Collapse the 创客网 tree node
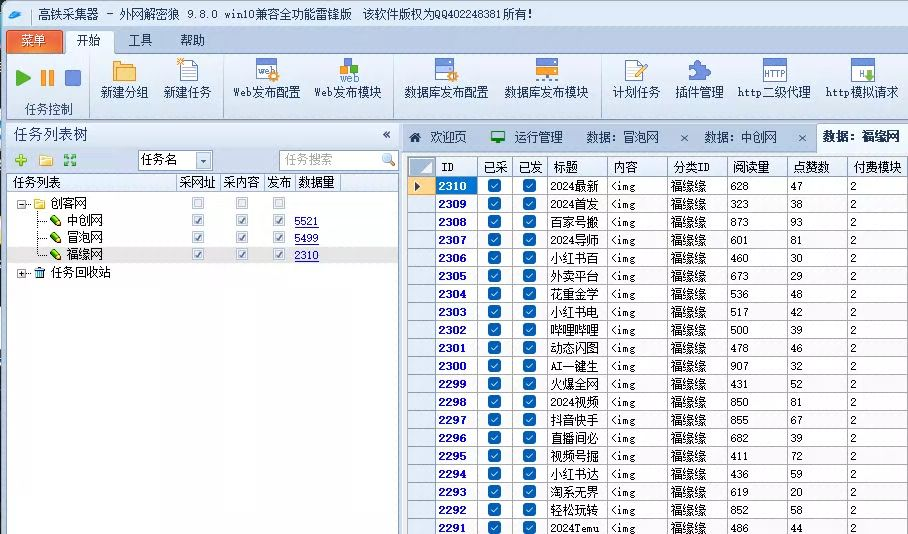Screen dimensions: 908x534 [21, 204]
